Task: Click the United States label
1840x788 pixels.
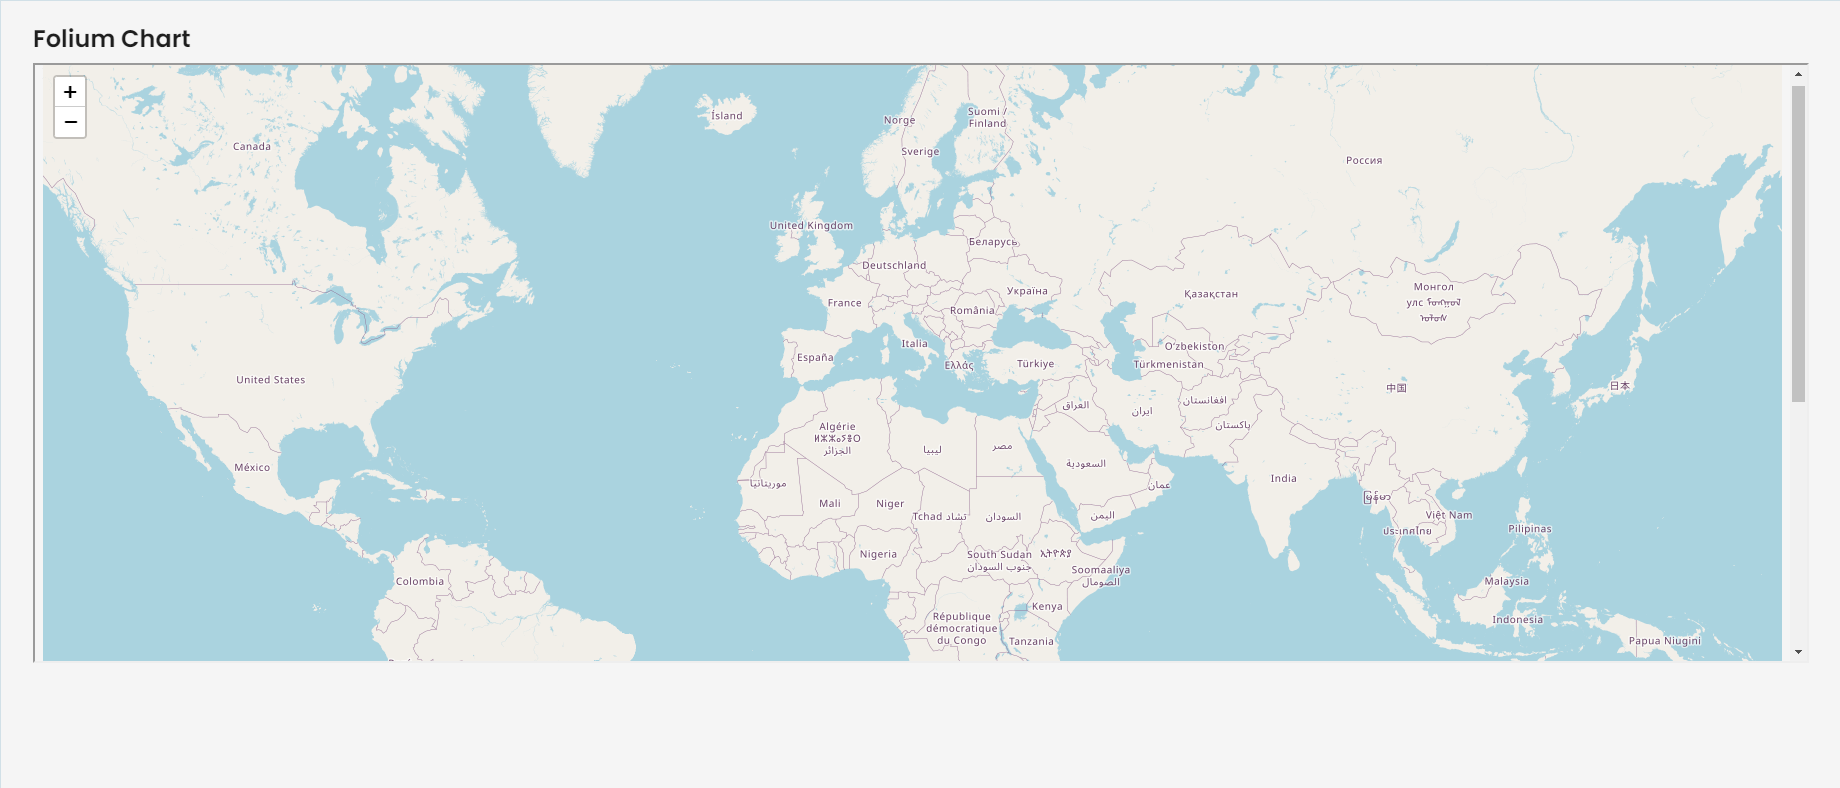Action: pyautogui.click(x=271, y=380)
